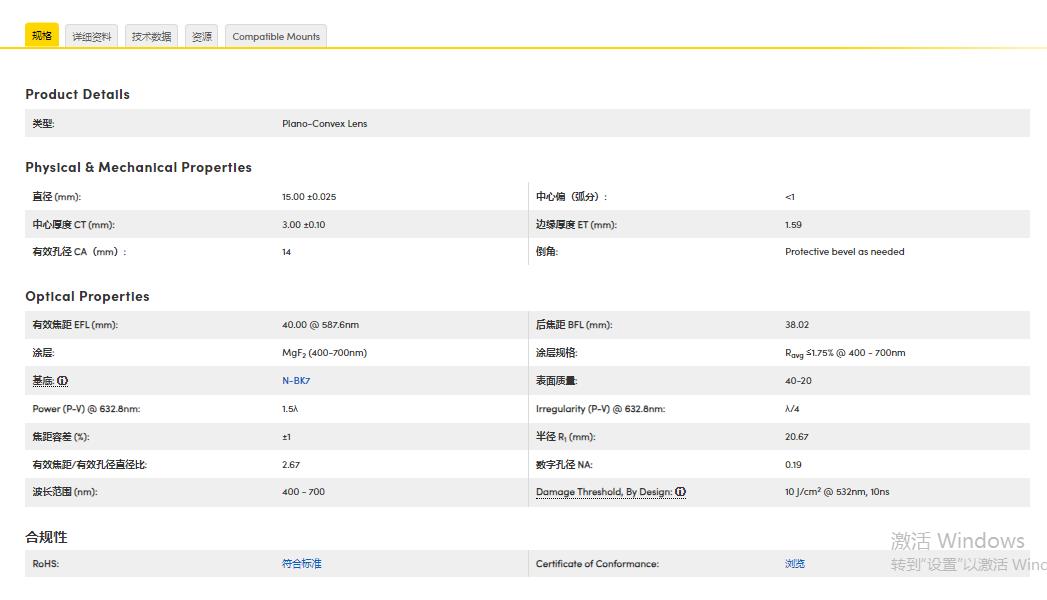
Task: Click the Product Details heading
Action: (x=77, y=94)
